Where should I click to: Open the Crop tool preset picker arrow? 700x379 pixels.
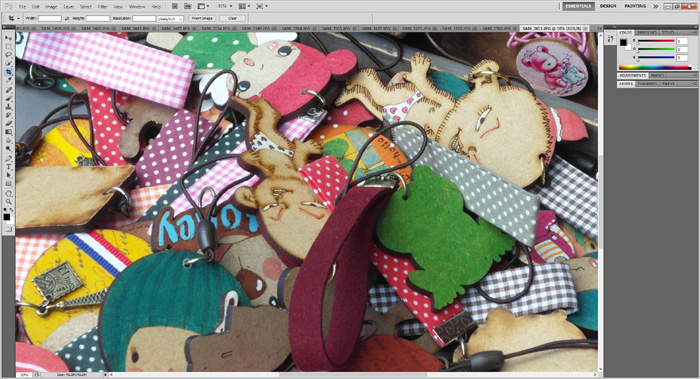pos(18,18)
